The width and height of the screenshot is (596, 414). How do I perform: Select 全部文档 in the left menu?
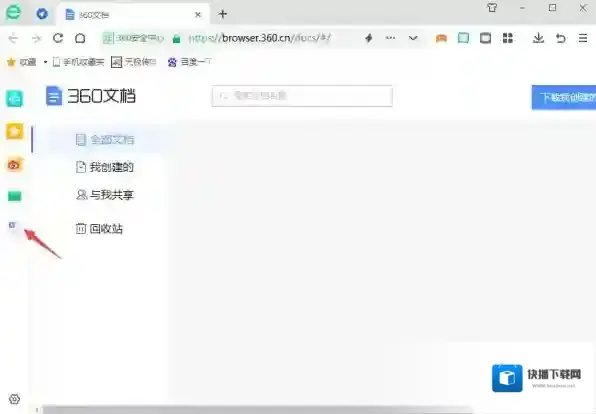click(105, 140)
